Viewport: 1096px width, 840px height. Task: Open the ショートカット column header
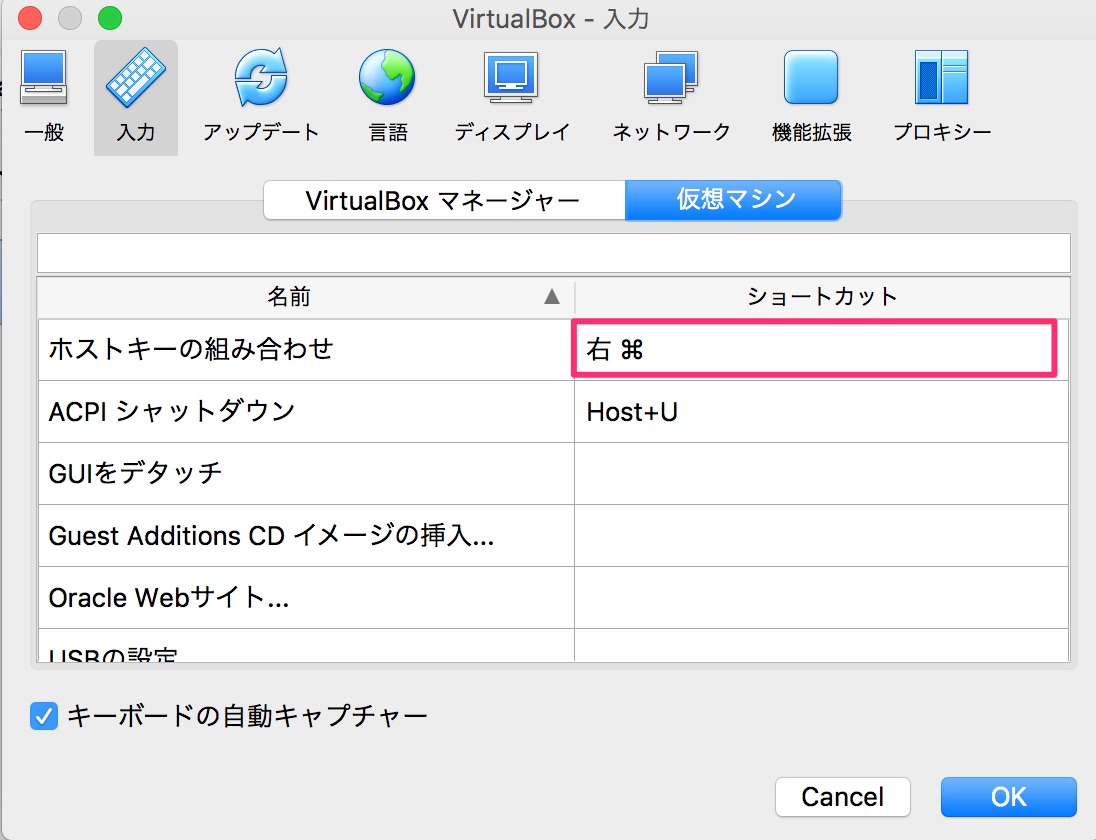tap(822, 297)
